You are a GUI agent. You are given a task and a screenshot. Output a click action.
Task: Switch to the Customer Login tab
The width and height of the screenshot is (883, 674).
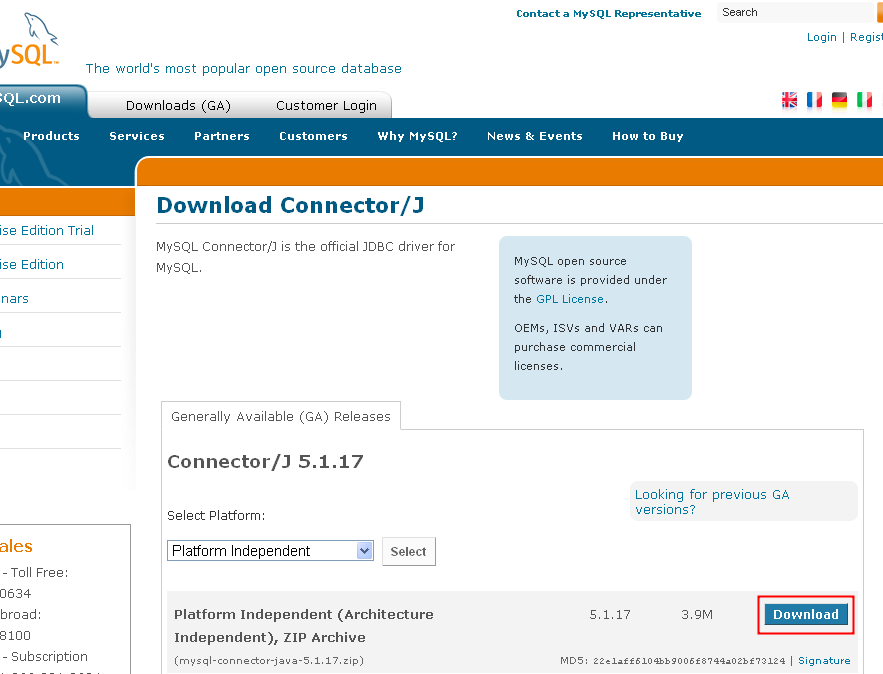[326, 105]
